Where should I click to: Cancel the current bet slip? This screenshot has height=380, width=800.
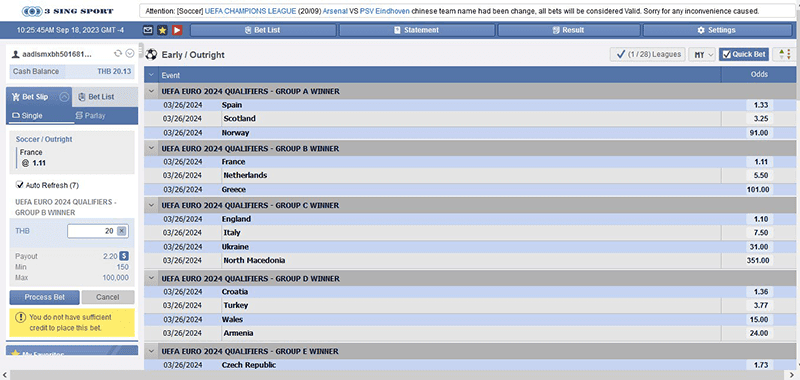pyautogui.click(x=108, y=297)
